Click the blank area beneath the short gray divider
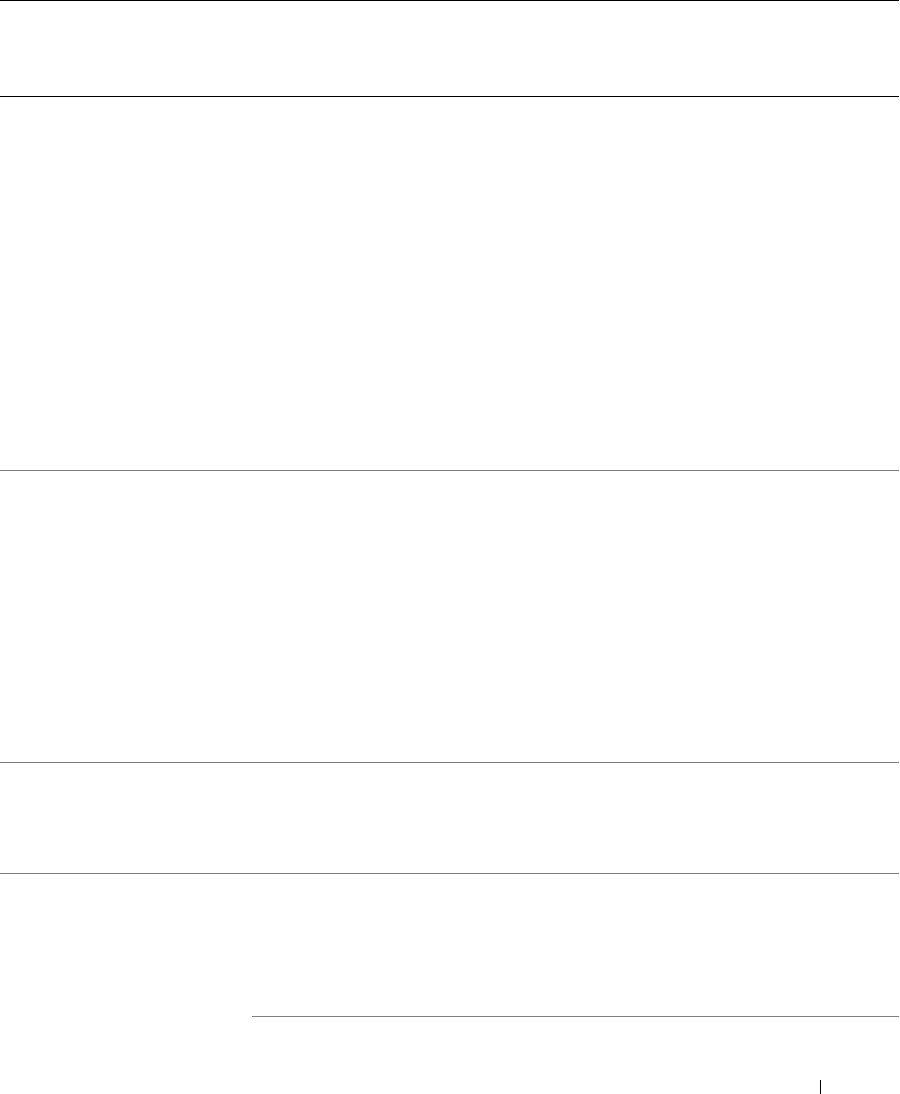 tap(576, 1047)
